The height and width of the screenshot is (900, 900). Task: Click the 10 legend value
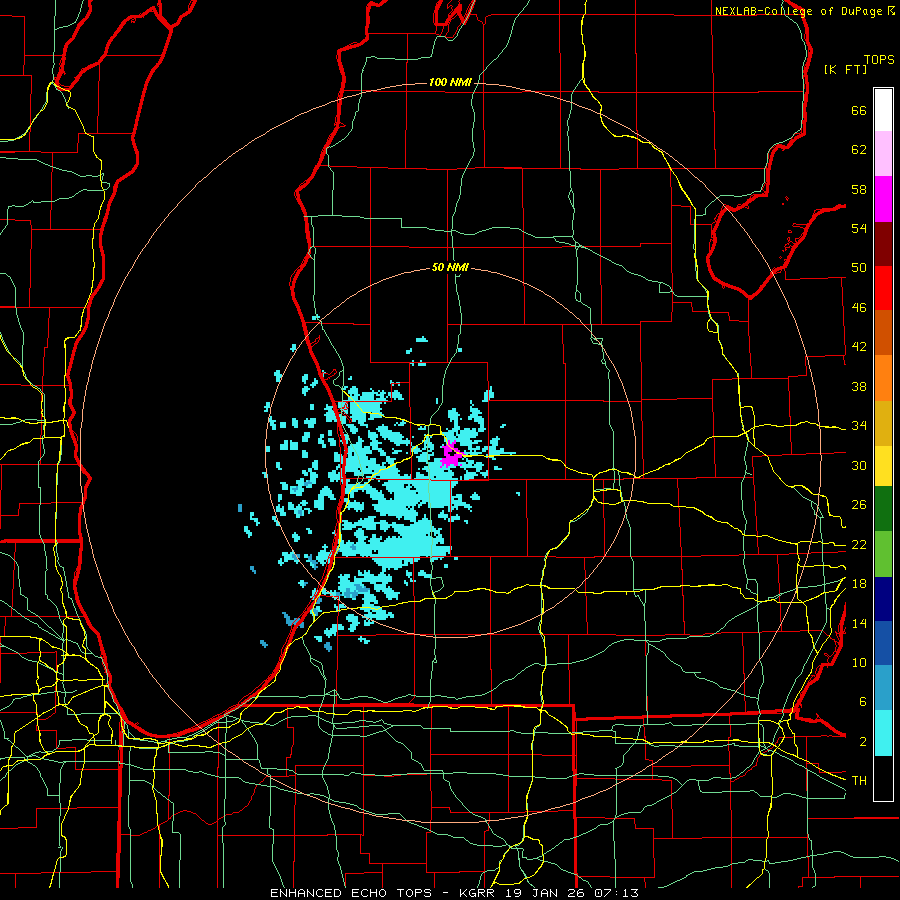point(859,663)
